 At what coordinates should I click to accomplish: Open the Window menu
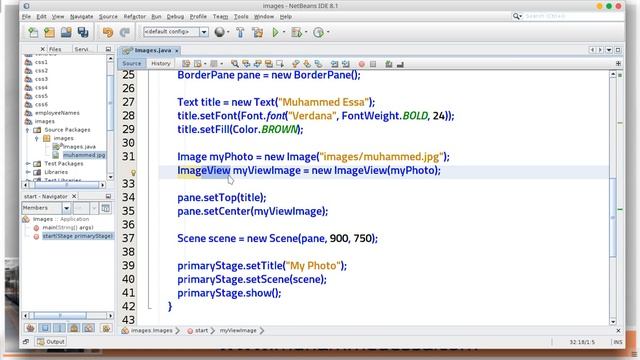(x=264, y=17)
